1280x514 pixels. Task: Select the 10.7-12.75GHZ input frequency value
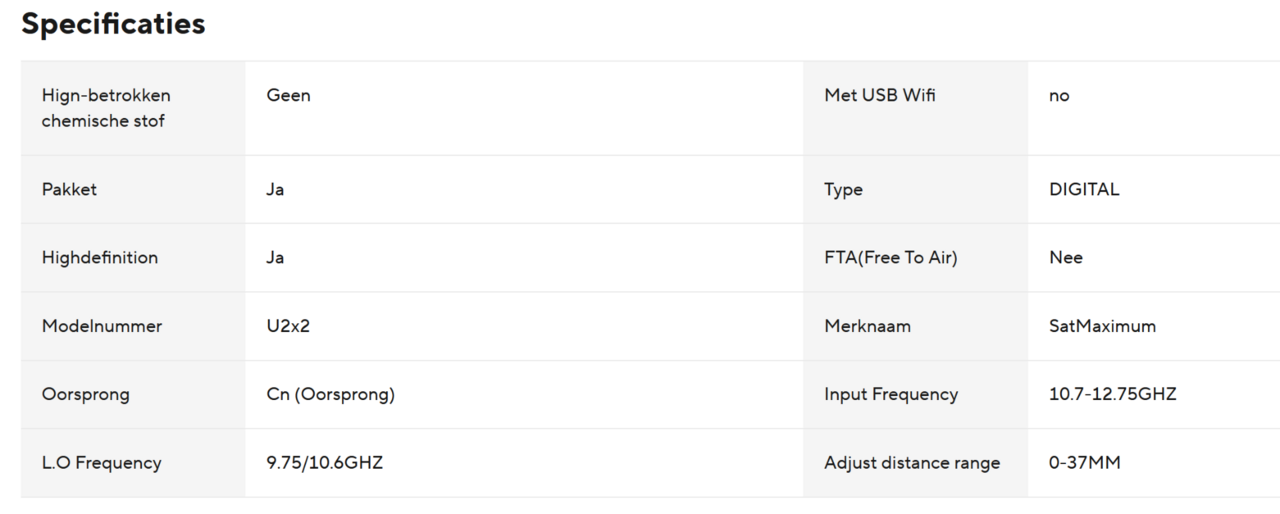pyautogui.click(x=1112, y=394)
